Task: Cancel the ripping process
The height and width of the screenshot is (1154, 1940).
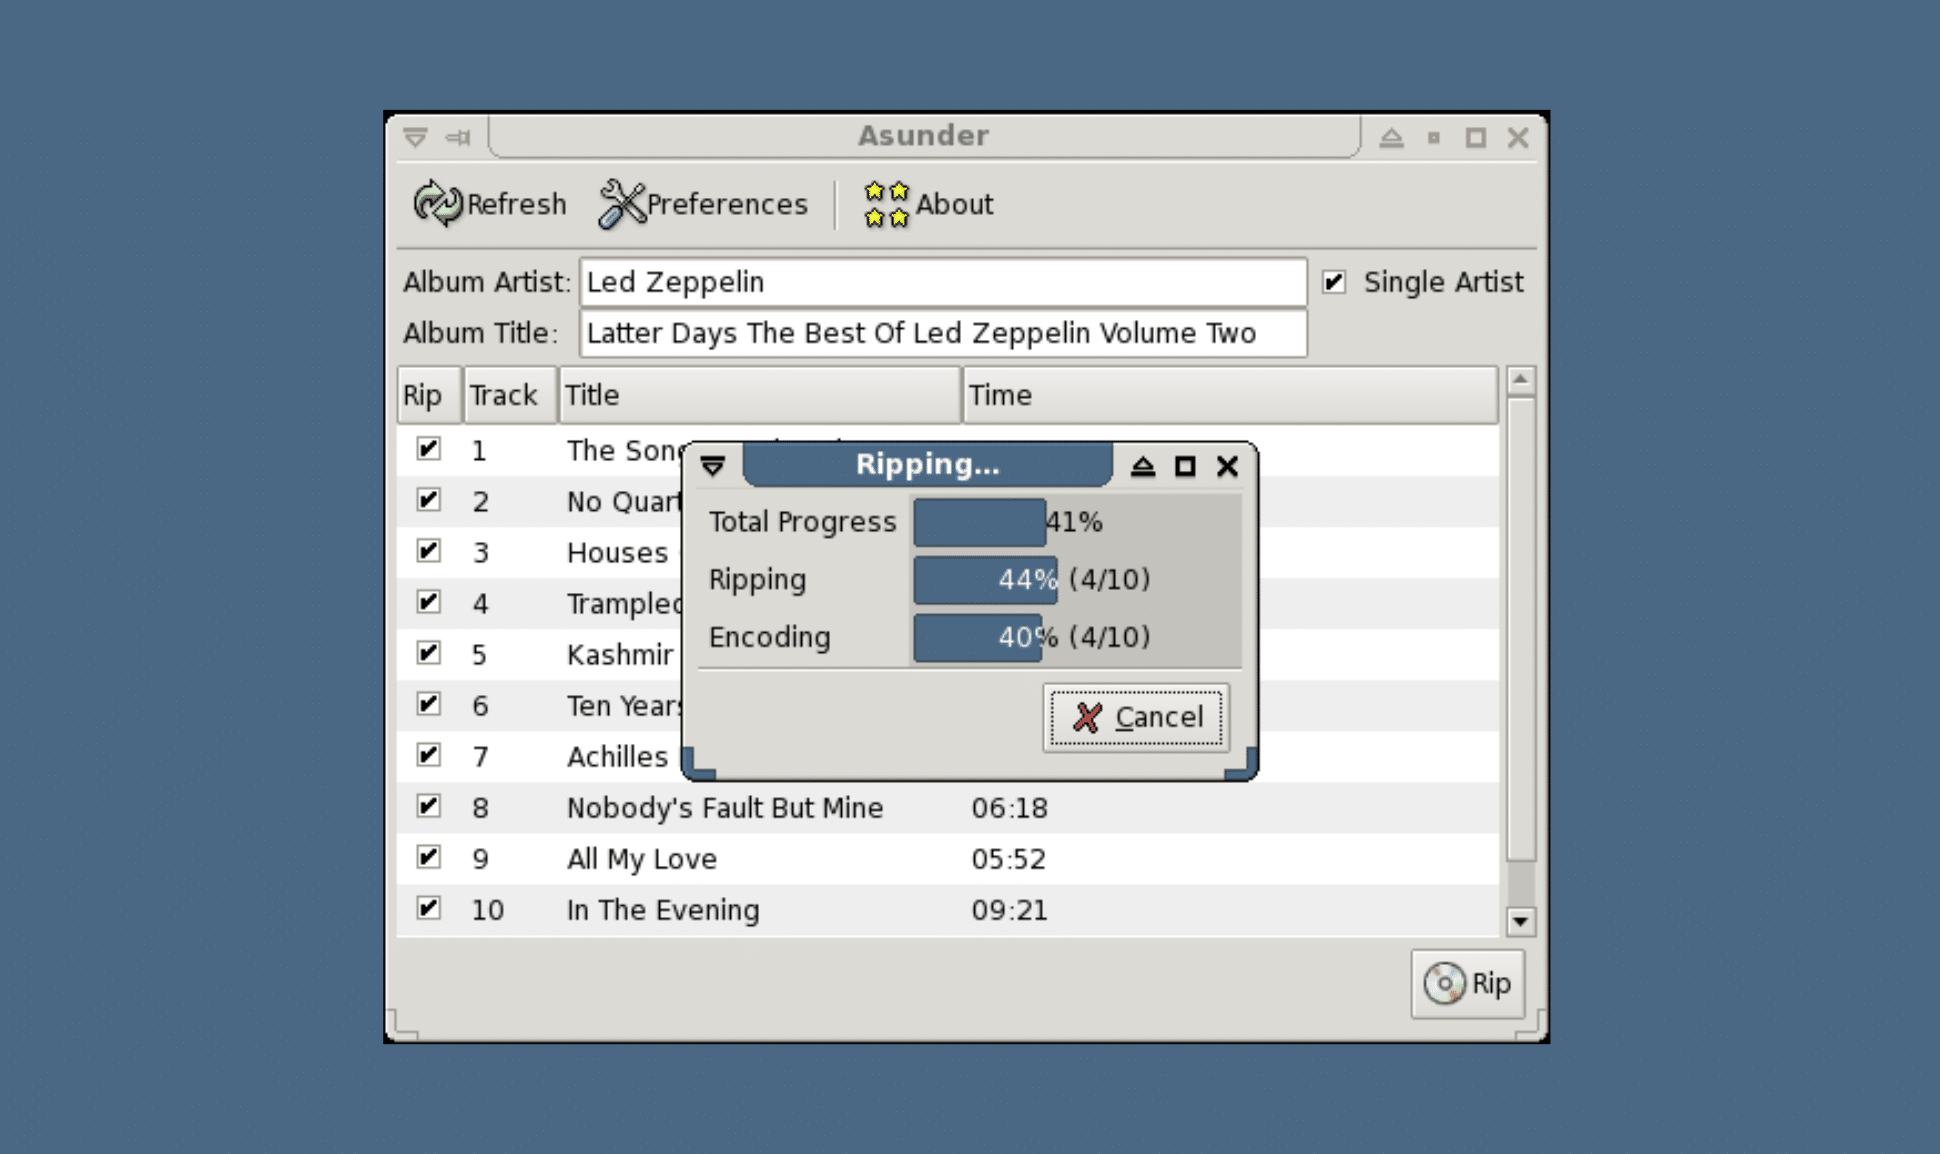Action: 1136,717
